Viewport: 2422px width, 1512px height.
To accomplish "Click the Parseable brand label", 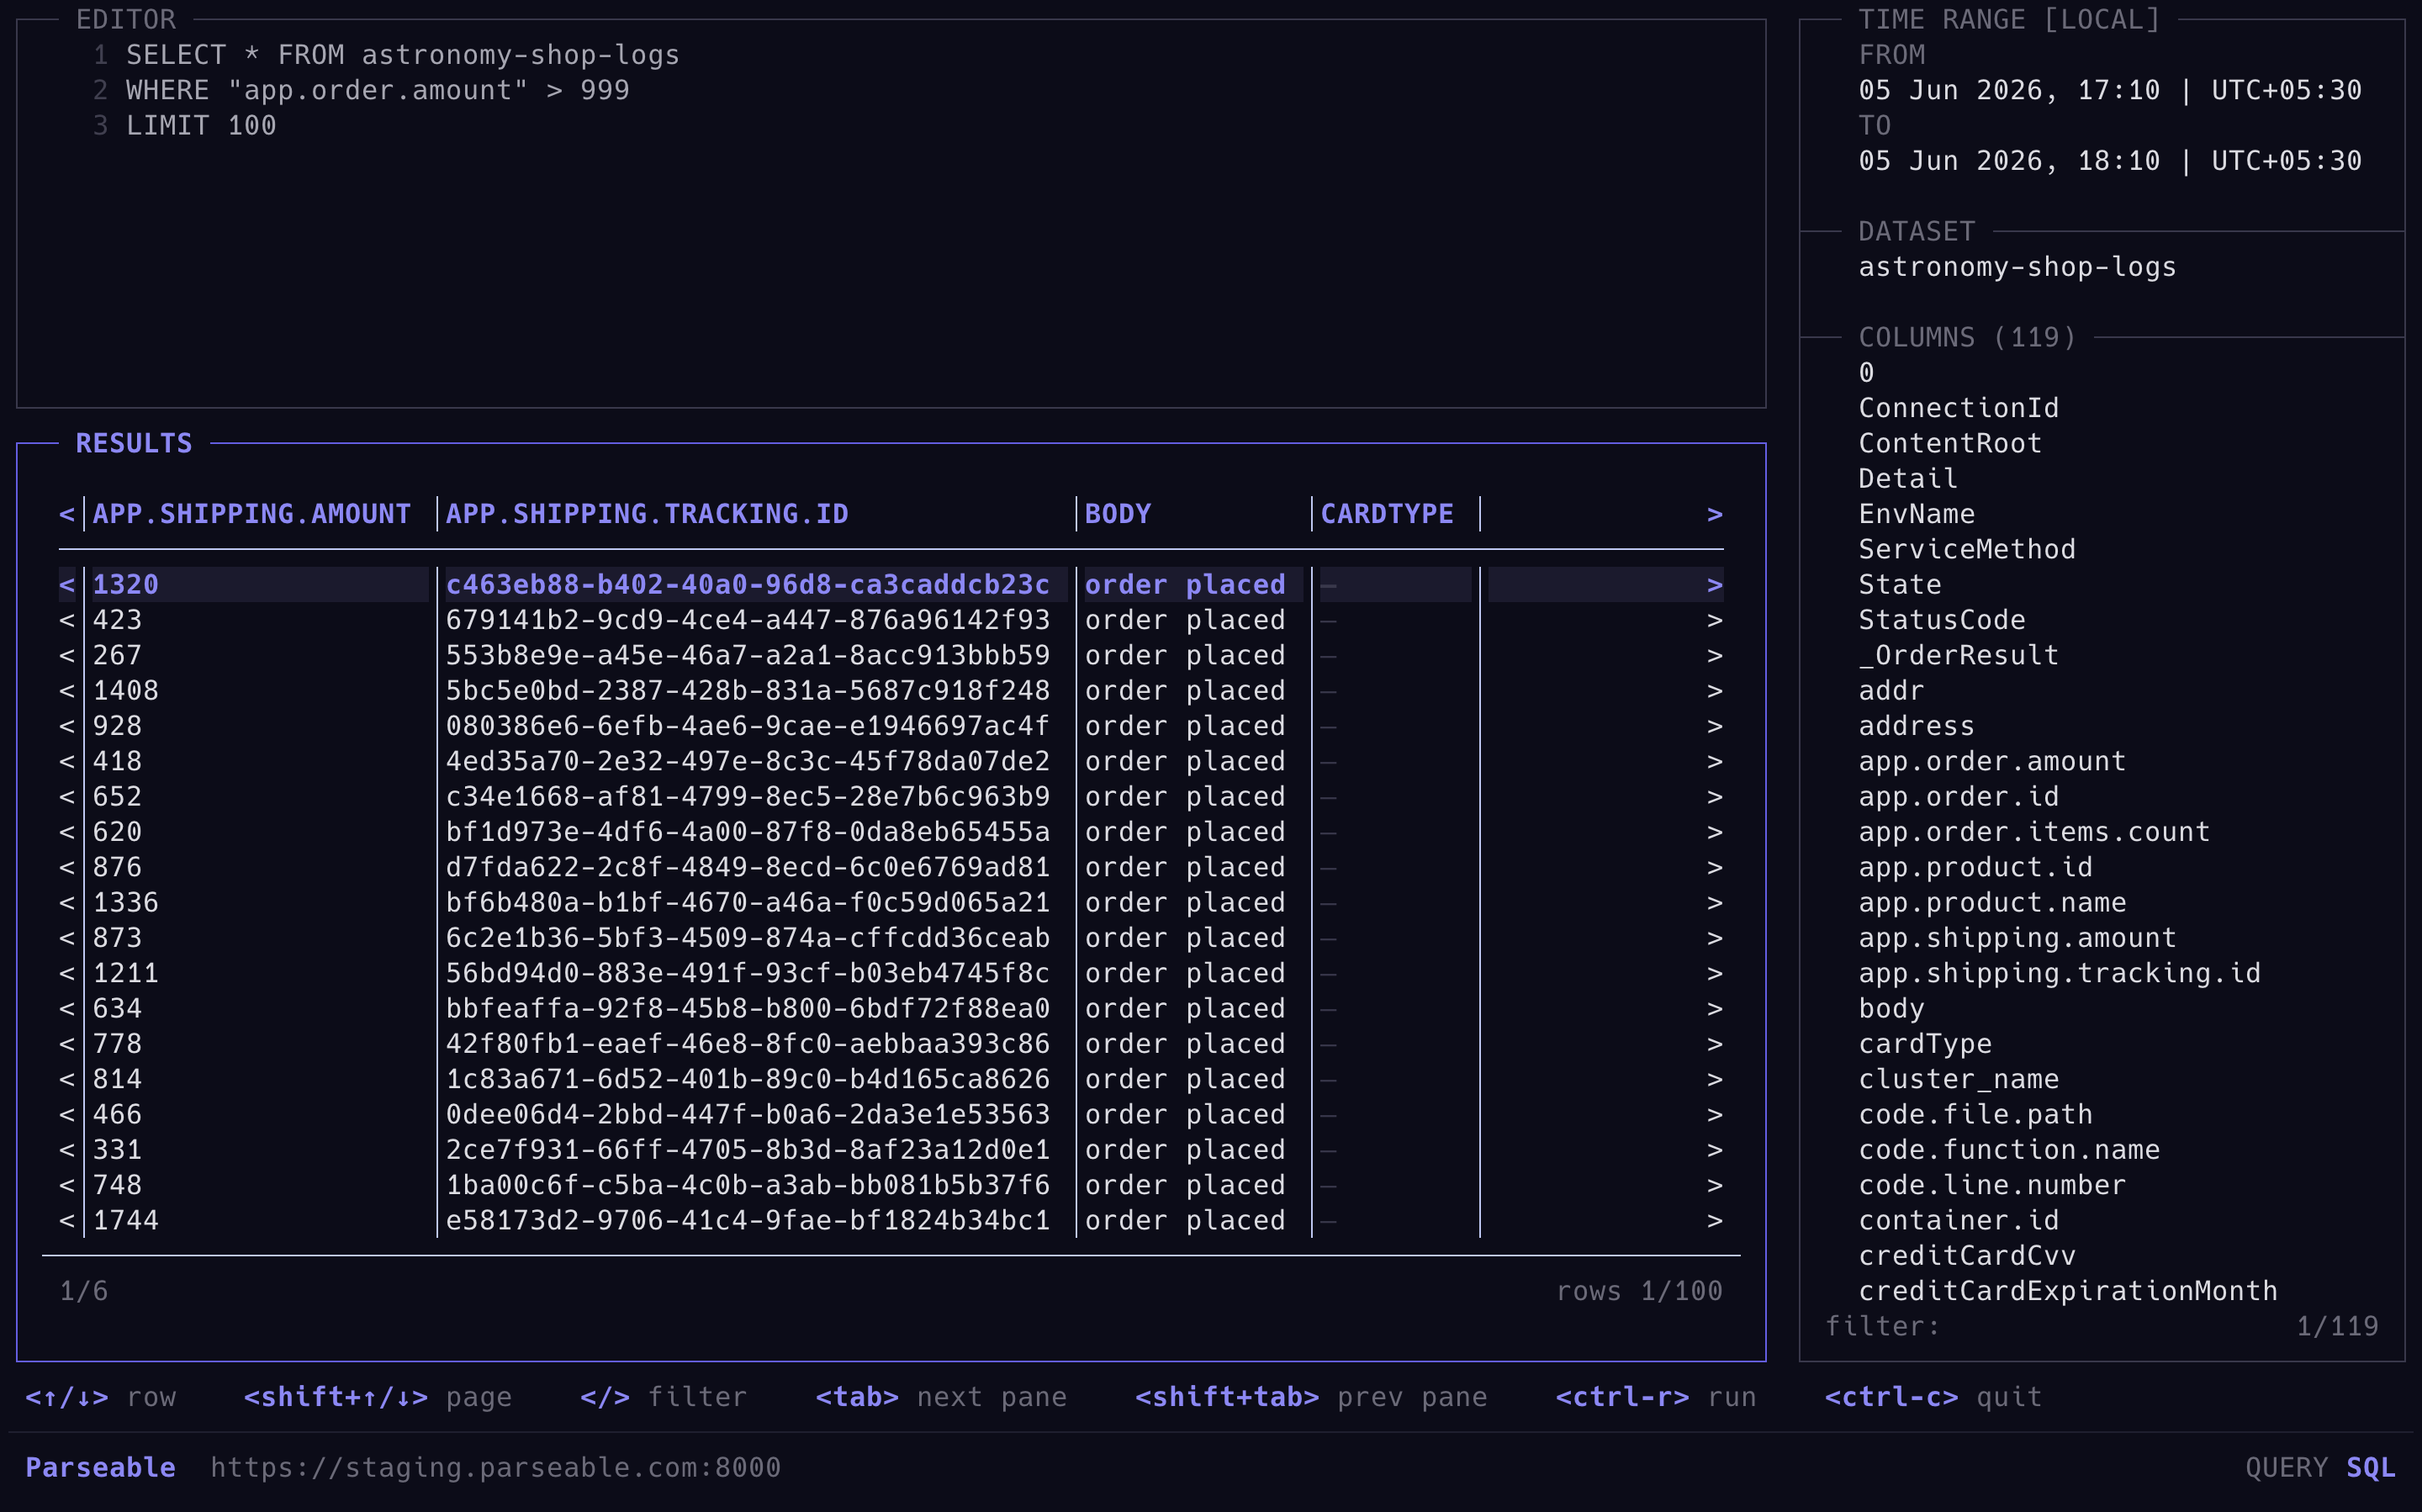I will pyautogui.click(x=100, y=1468).
